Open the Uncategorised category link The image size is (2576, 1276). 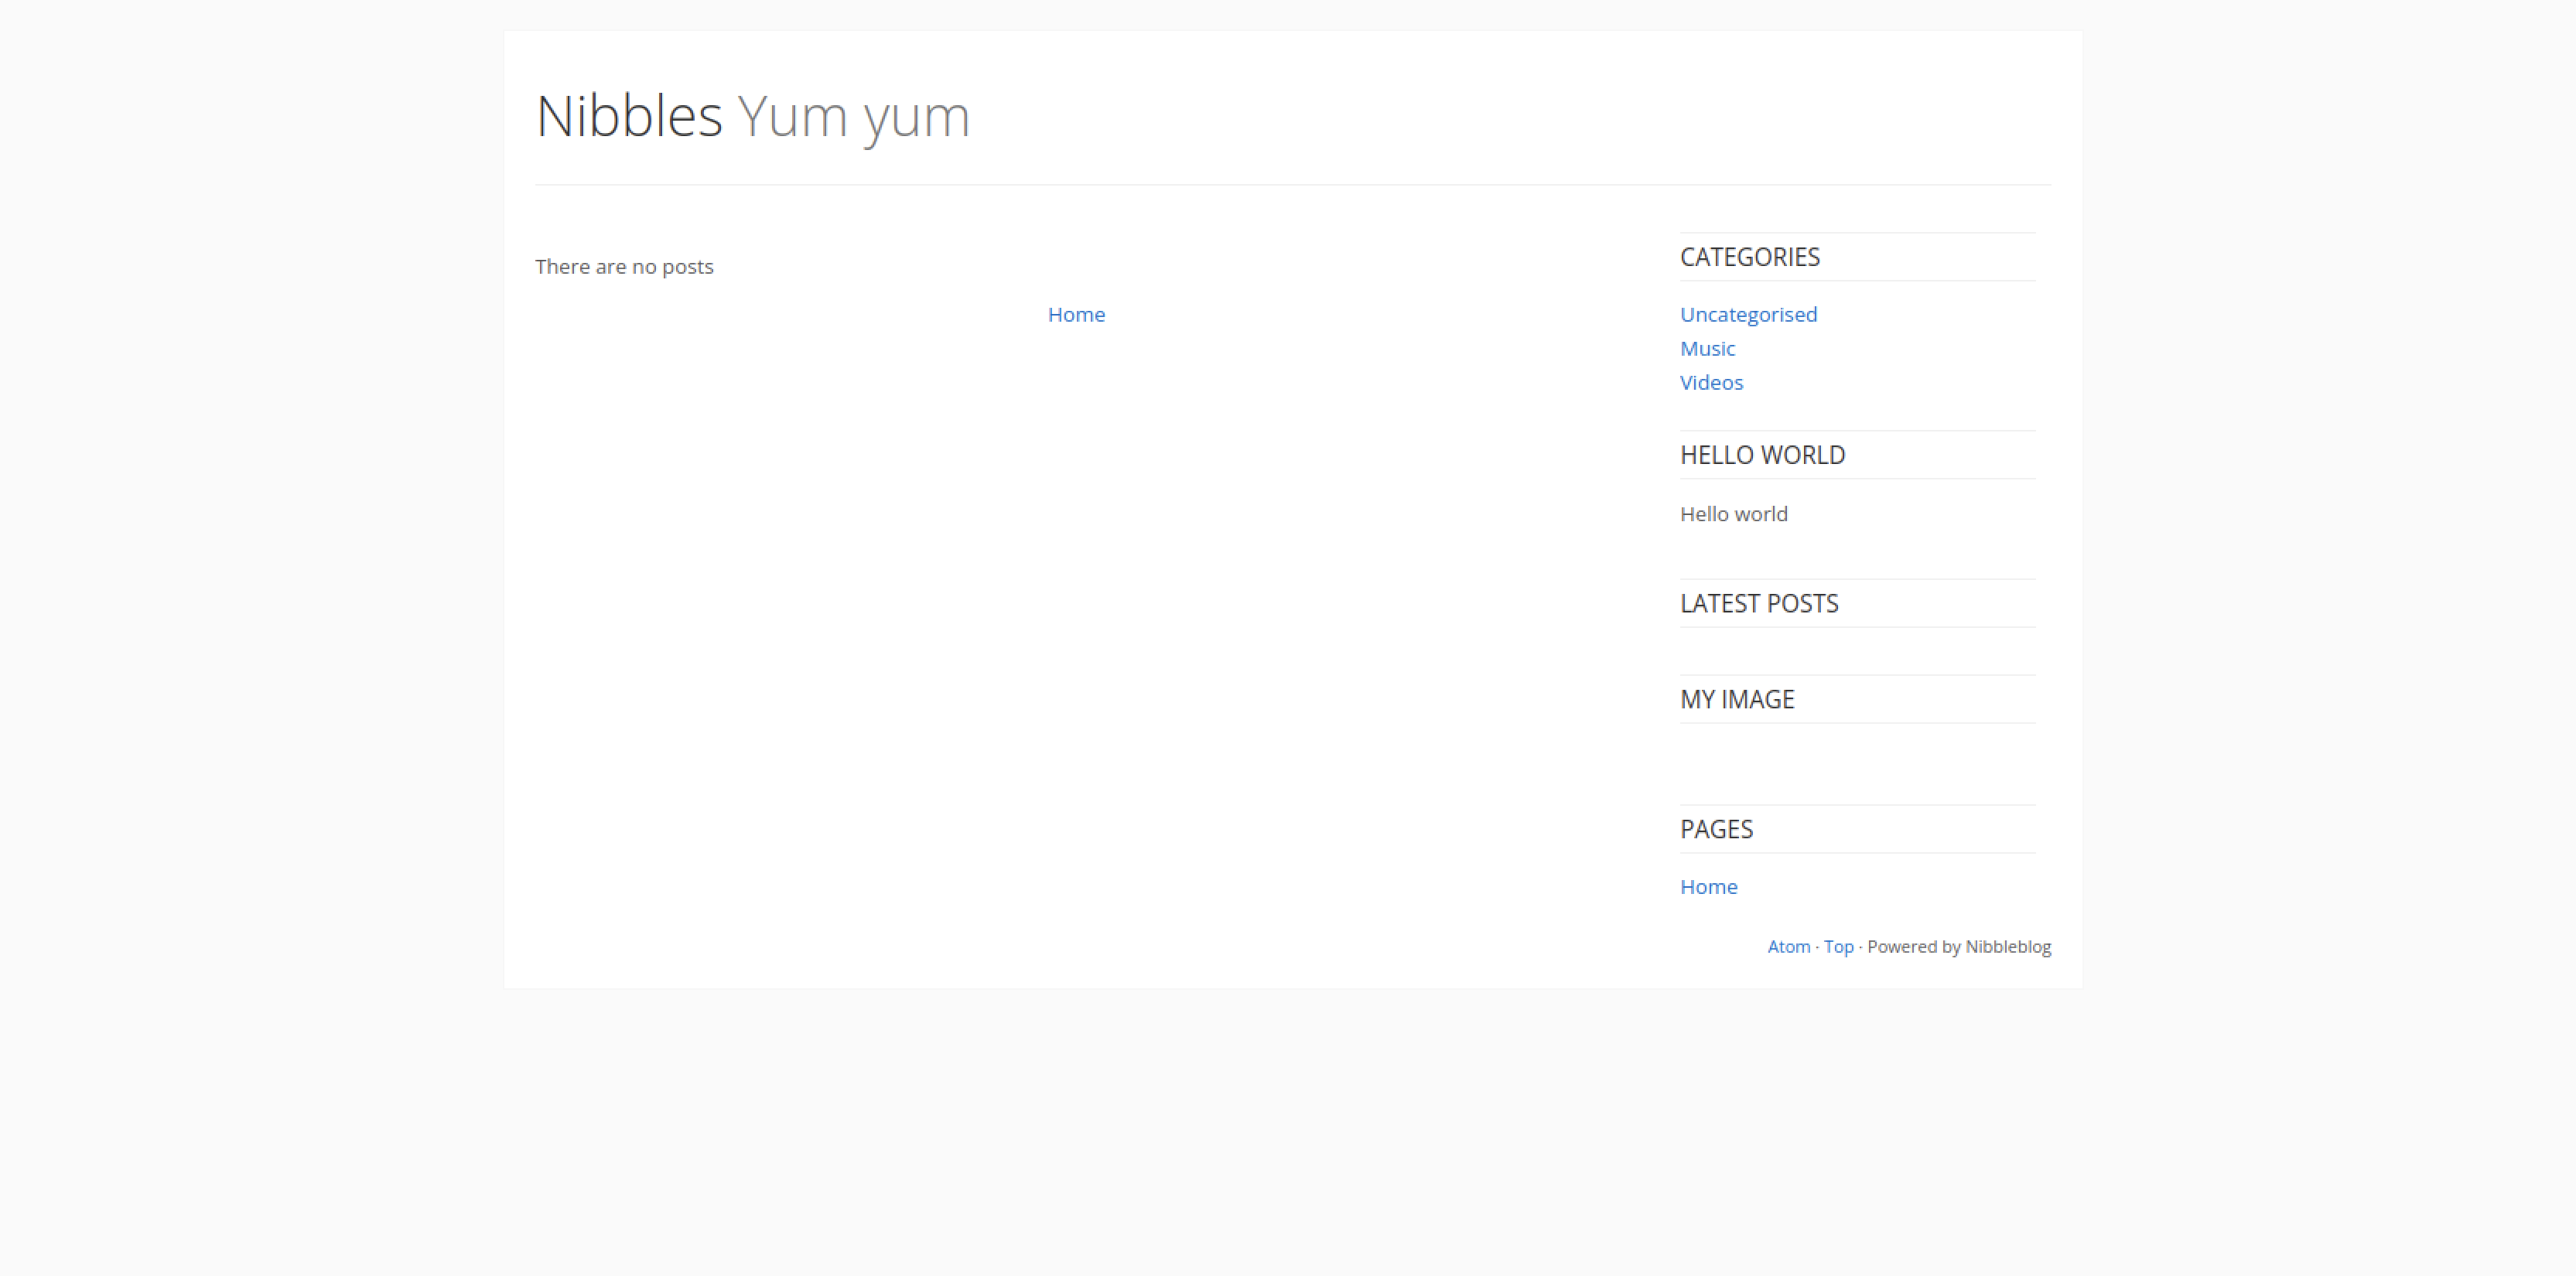pyautogui.click(x=1748, y=315)
